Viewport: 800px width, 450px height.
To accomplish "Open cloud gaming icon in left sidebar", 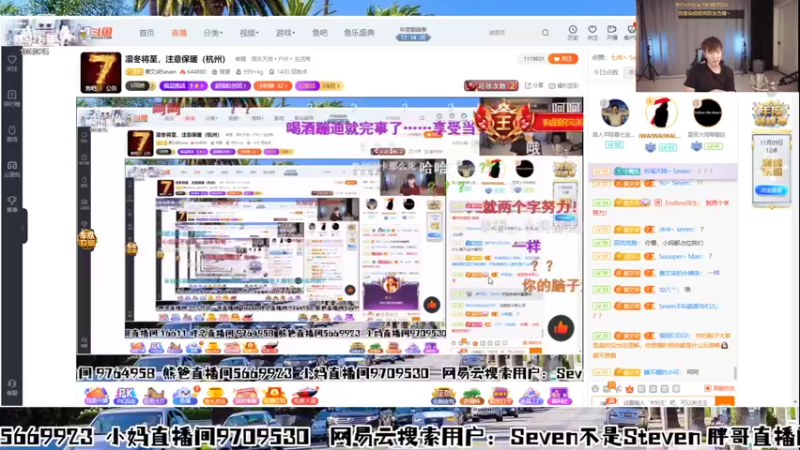I will pyautogui.click(x=12, y=169).
